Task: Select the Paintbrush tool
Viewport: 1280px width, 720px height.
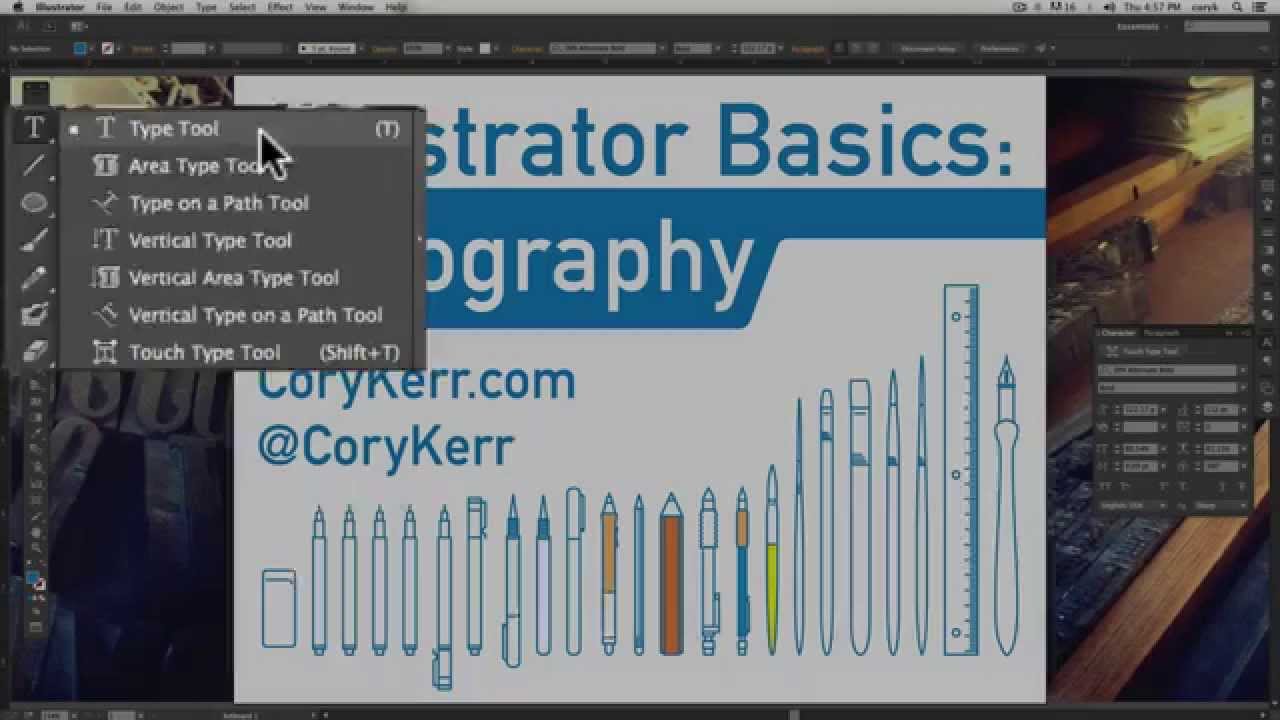Action: pyautogui.click(x=34, y=240)
